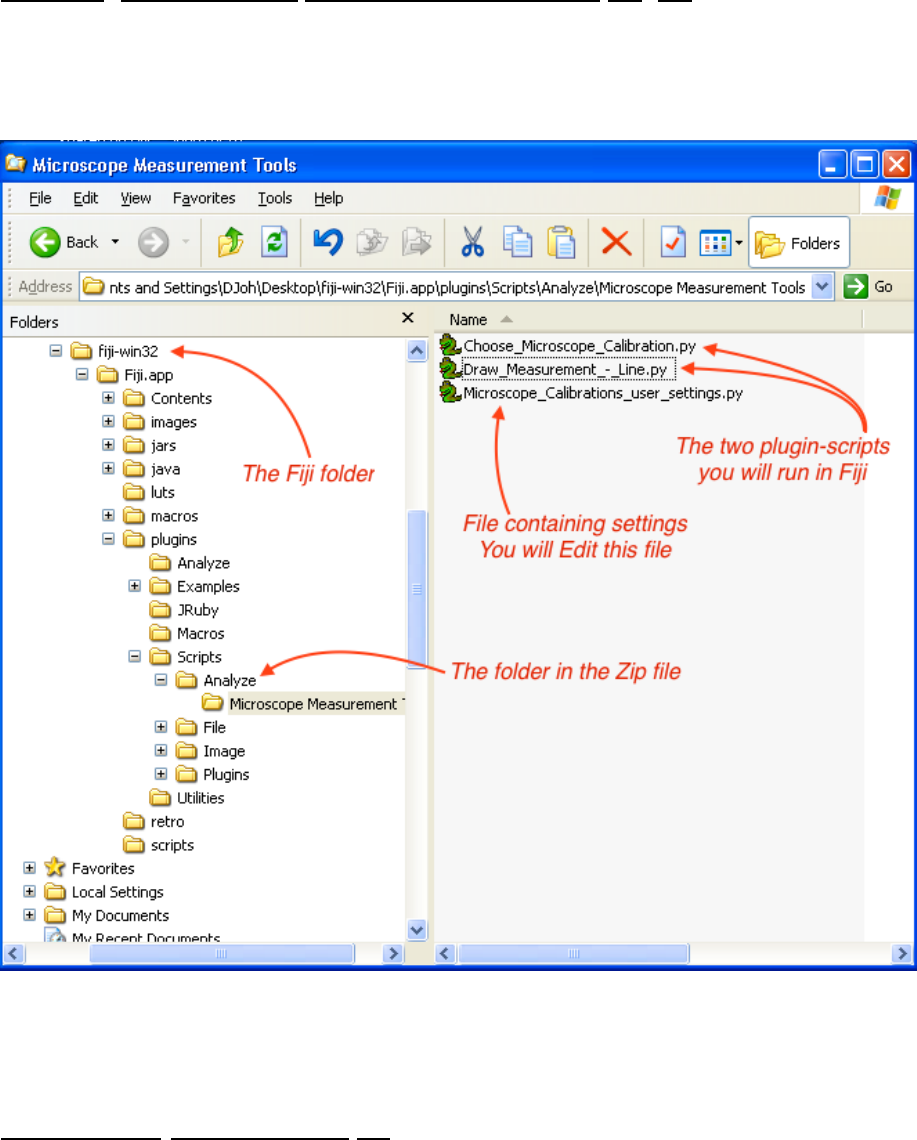Click the Cut scissors icon
Viewport: 917px width, 1140px height.
[x=473, y=242]
